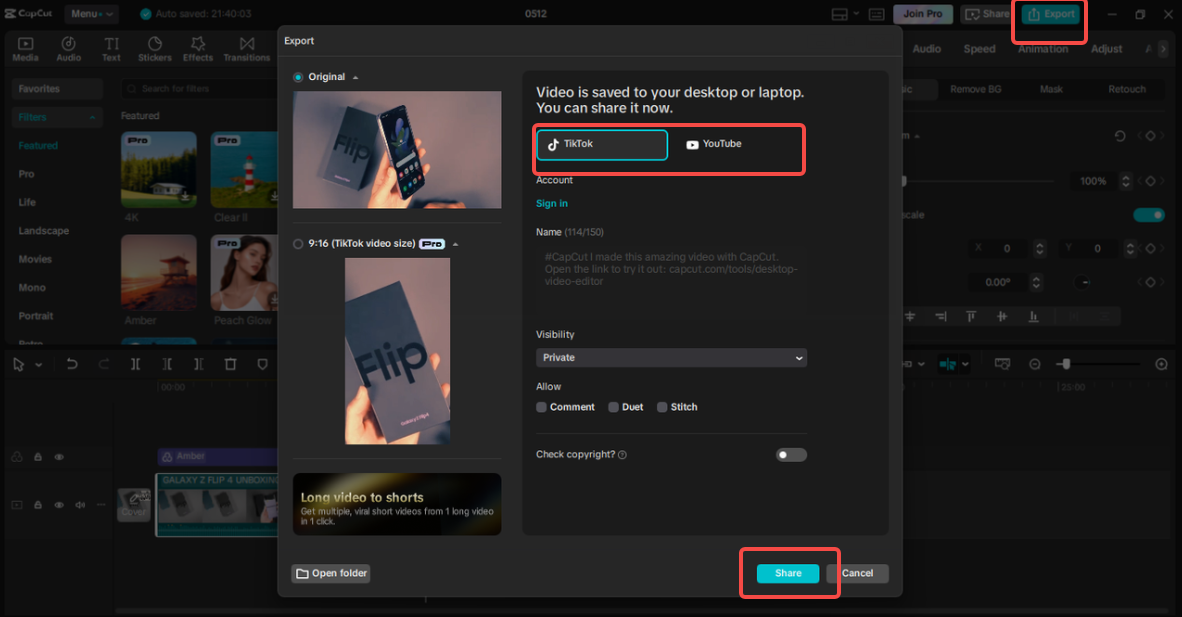Screen dimensions: 1182x617
Task: Choose TikTok as share platform
Action: coord(602,144)
